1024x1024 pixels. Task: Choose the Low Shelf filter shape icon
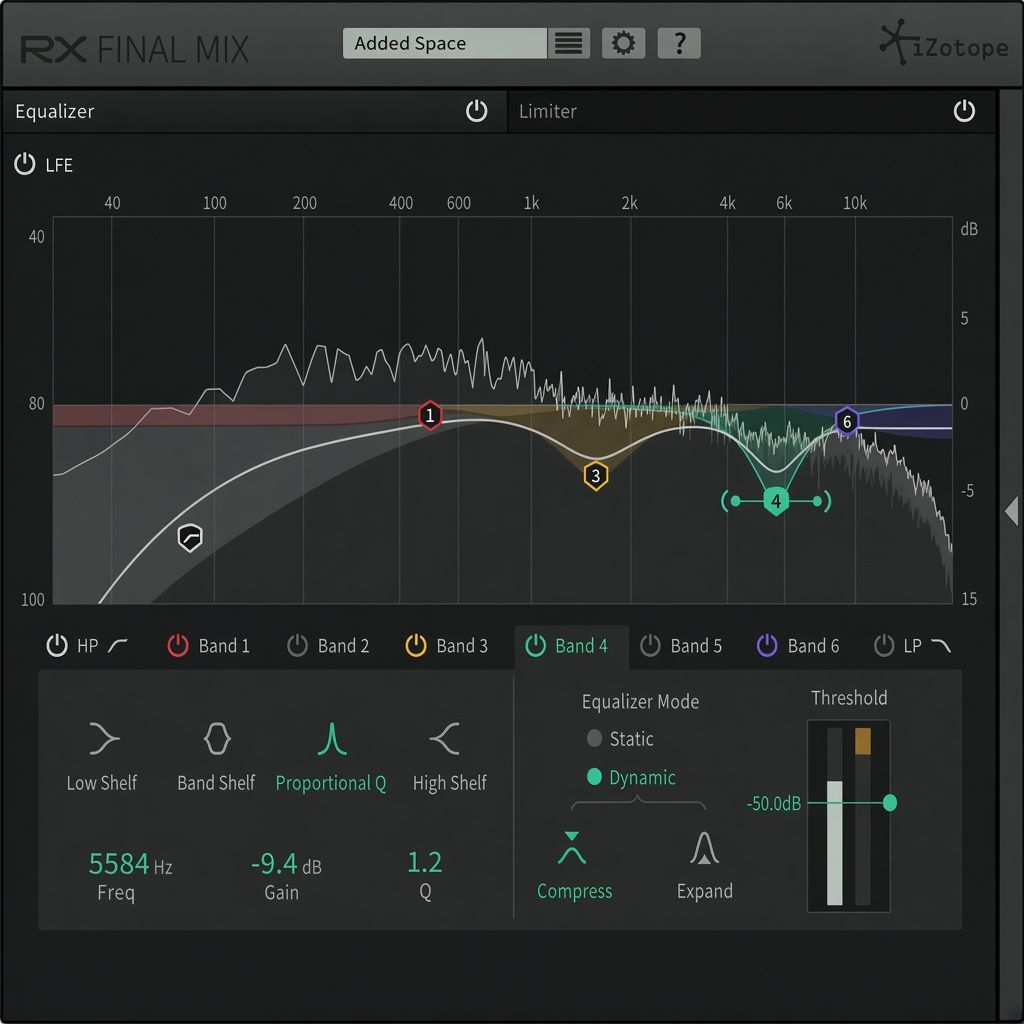coord(104,739)
